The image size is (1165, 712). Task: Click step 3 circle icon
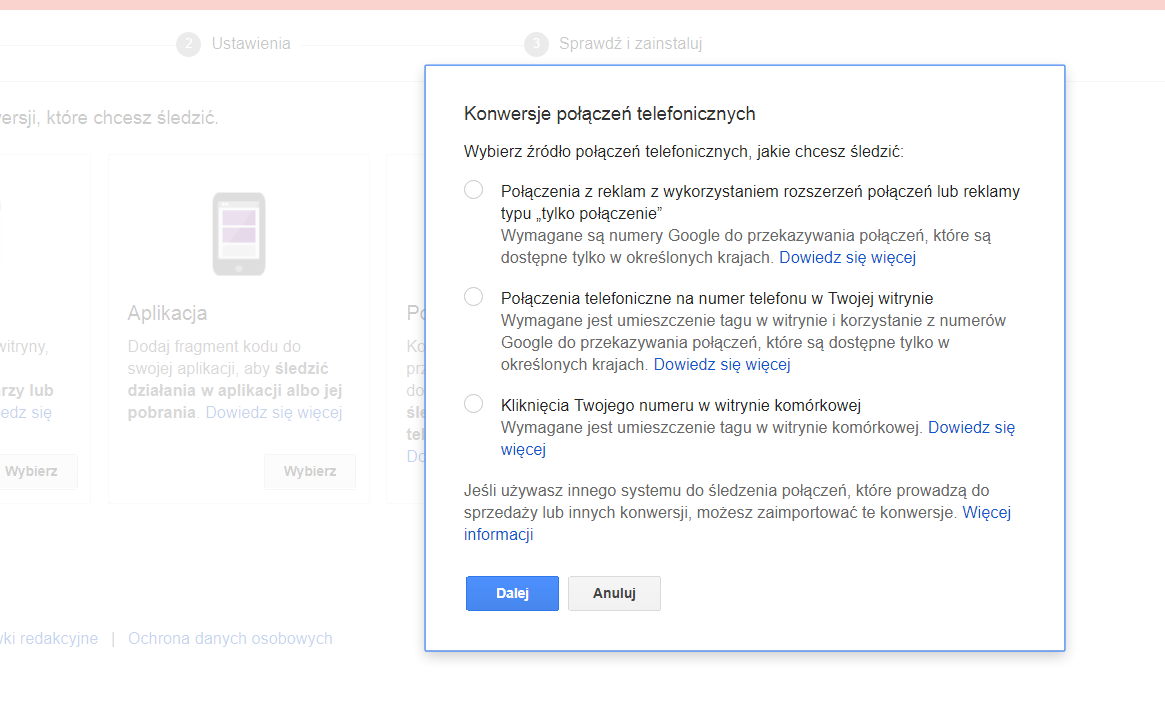[x=536, y=44]
